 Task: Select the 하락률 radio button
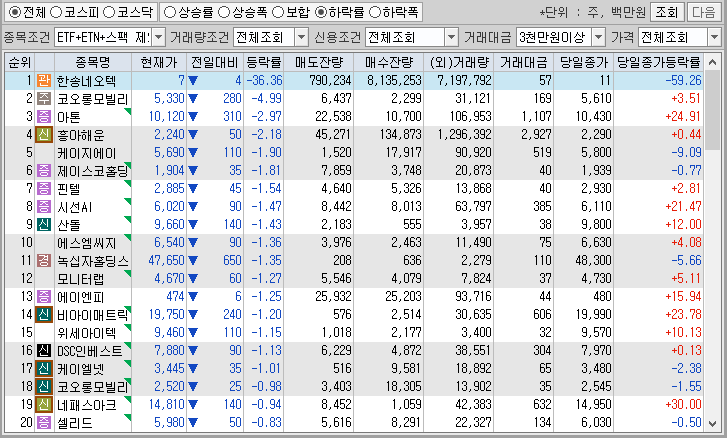(x=321, y=12)
